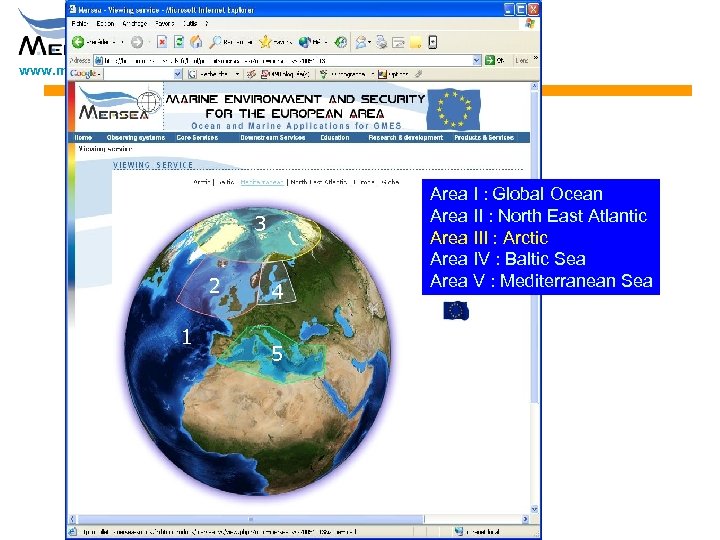
Task: Click the vertical scrollbar down arrow
Action: click(534, 509)
